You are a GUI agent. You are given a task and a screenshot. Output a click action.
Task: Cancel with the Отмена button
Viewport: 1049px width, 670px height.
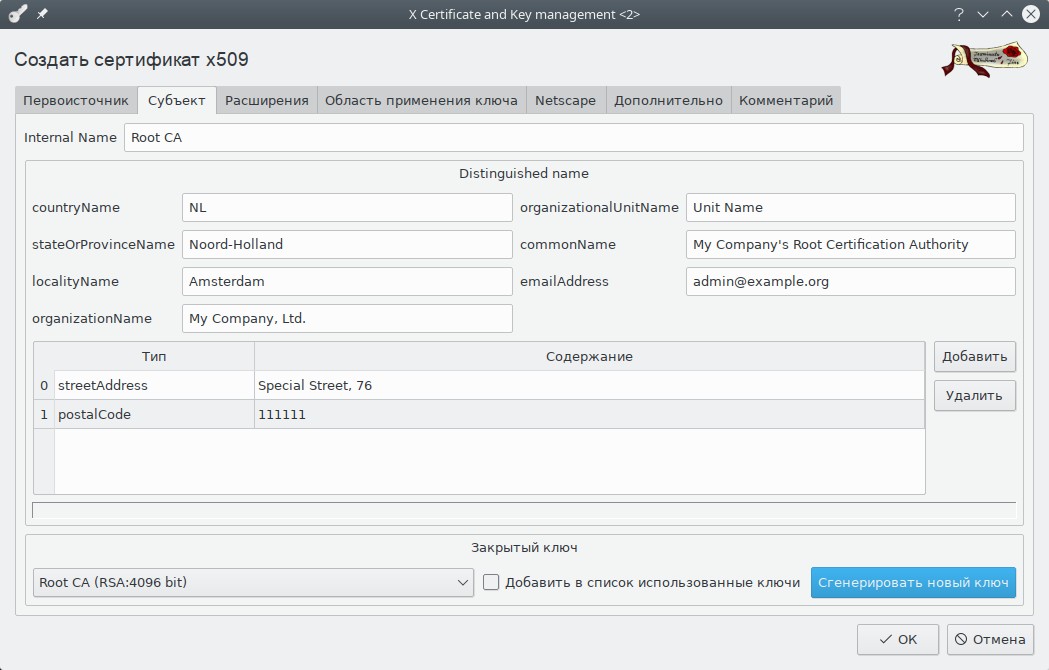pyautogui.click(x=990, y=640)
